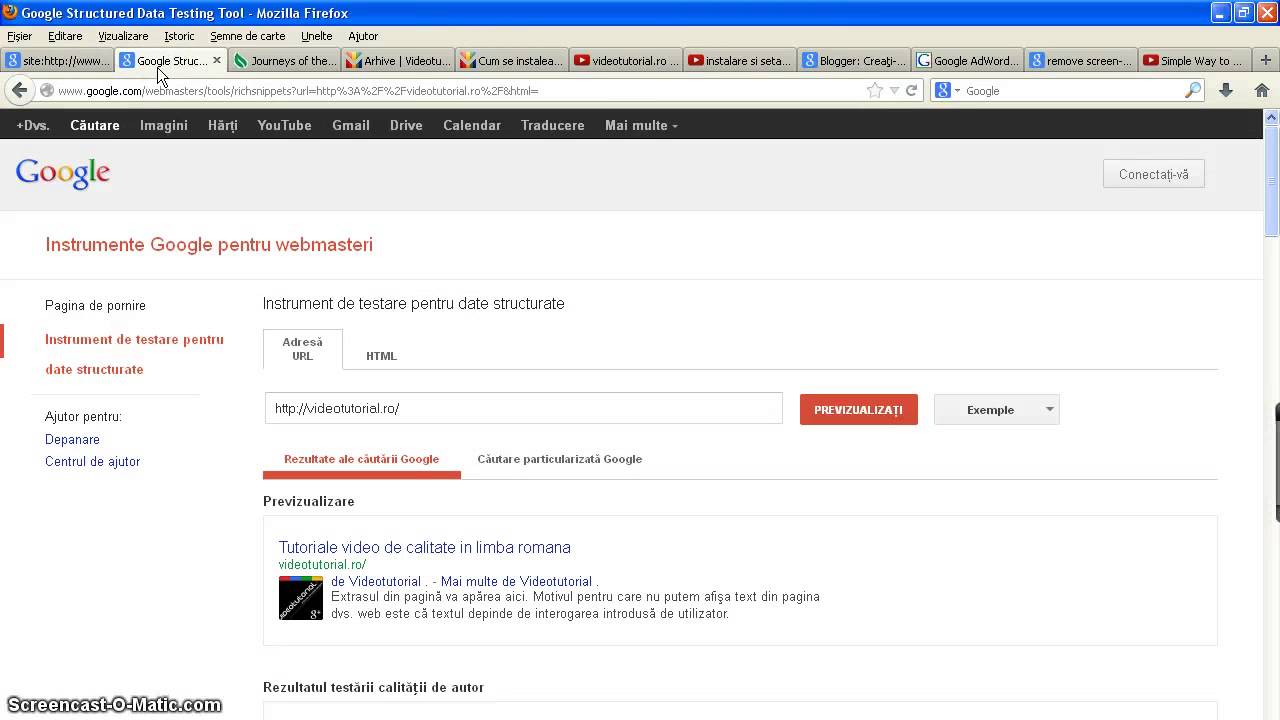Expand the Exemple dropdown
Screen dimensions: 1280x720
tap(996, 409)
